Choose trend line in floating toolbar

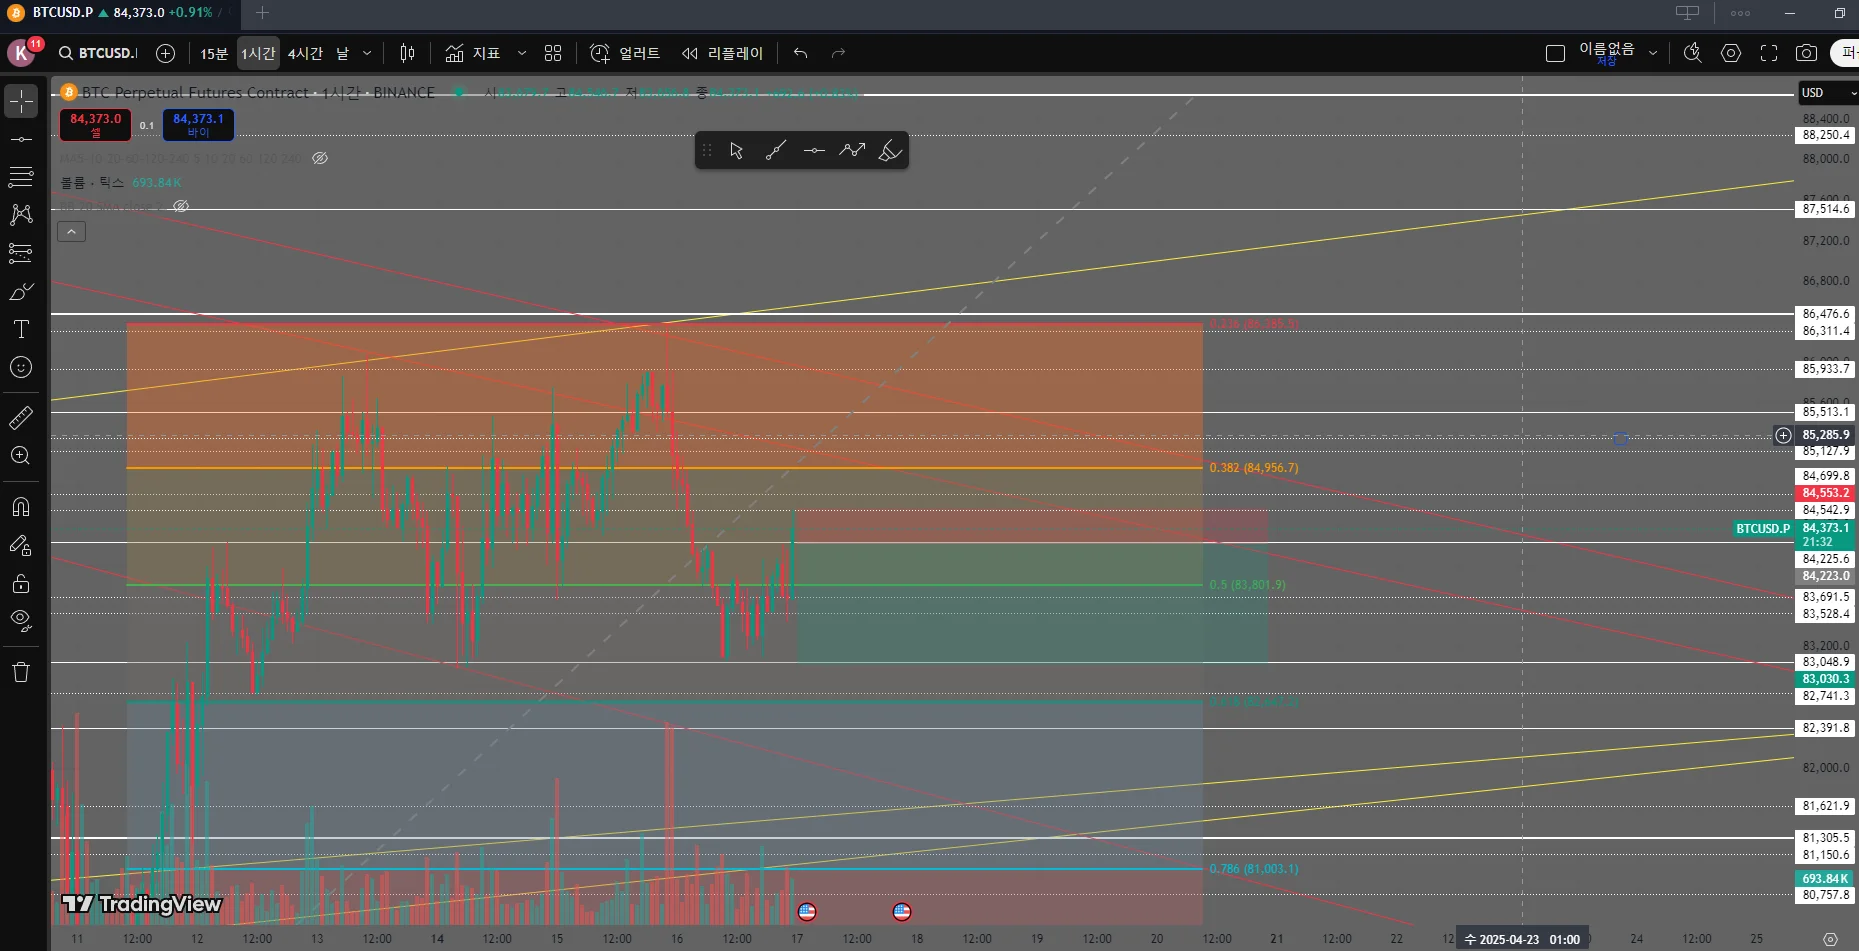[x=775, y=150]
